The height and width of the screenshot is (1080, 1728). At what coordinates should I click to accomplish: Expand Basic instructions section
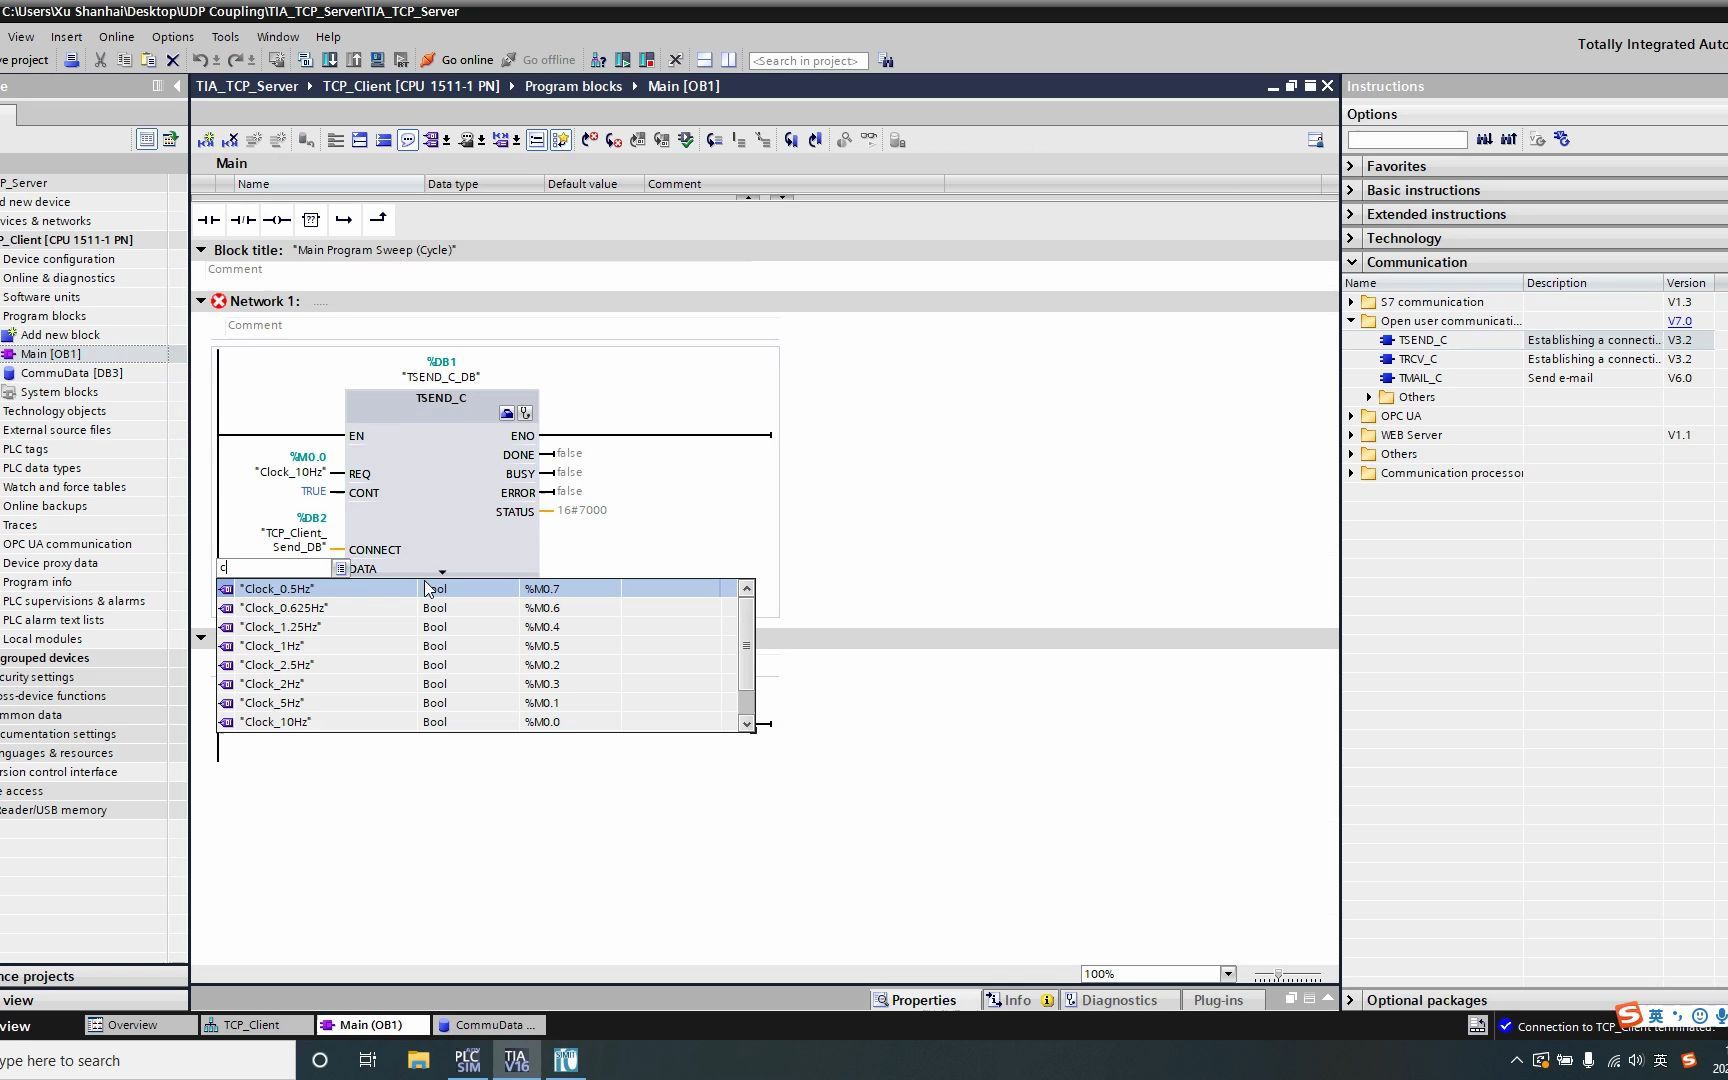(1352, 190)
